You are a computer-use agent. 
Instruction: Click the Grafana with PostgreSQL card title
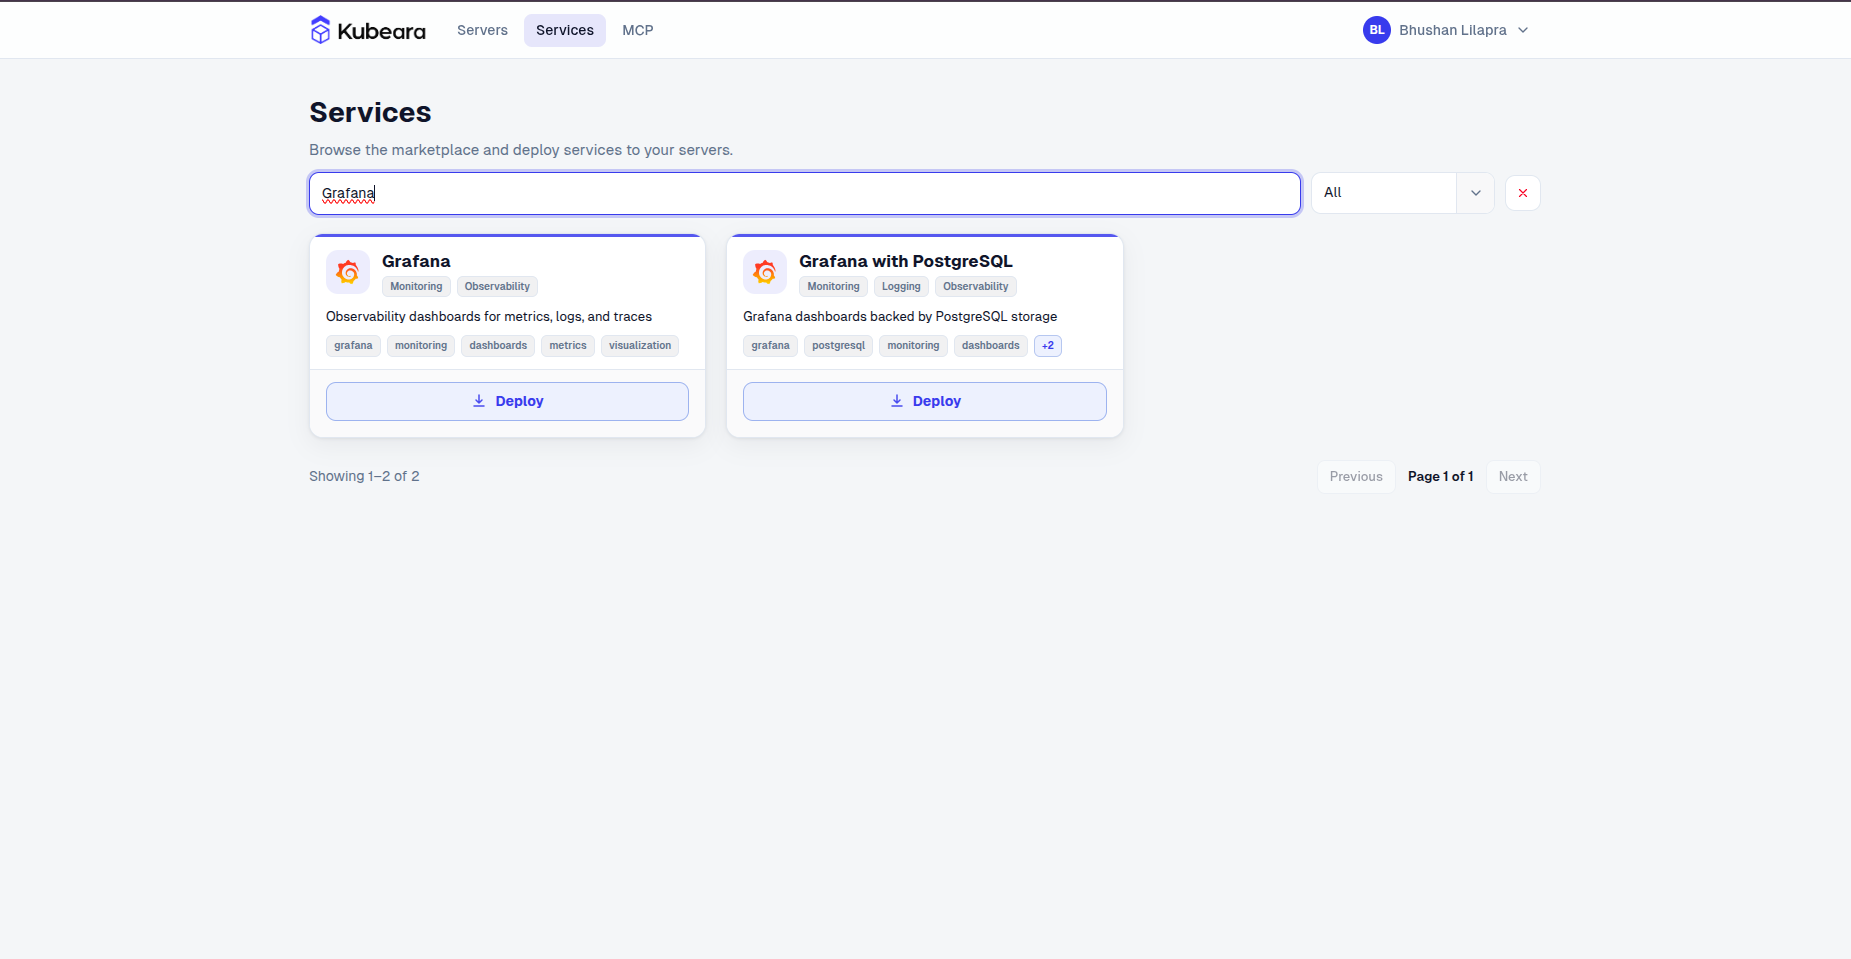click(x=906, y=261)
